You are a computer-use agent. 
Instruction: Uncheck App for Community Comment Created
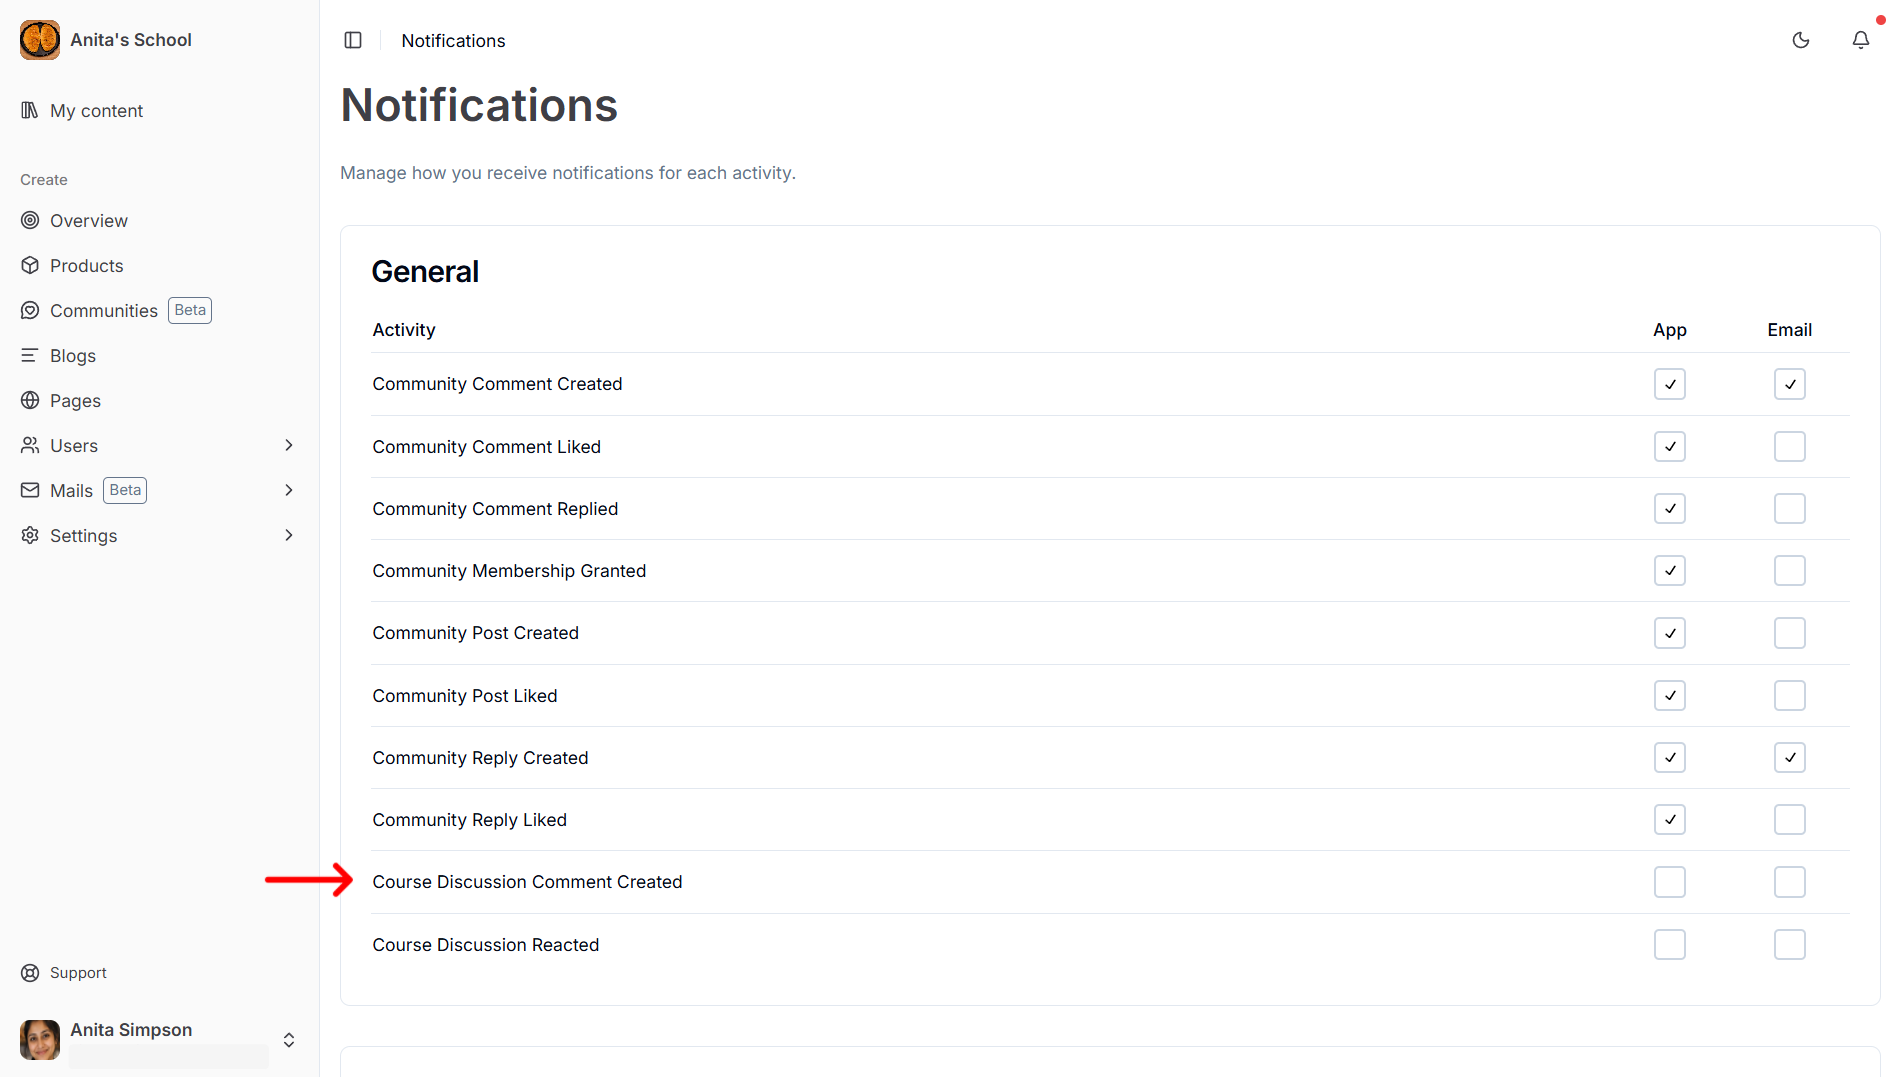(1670, 384)
